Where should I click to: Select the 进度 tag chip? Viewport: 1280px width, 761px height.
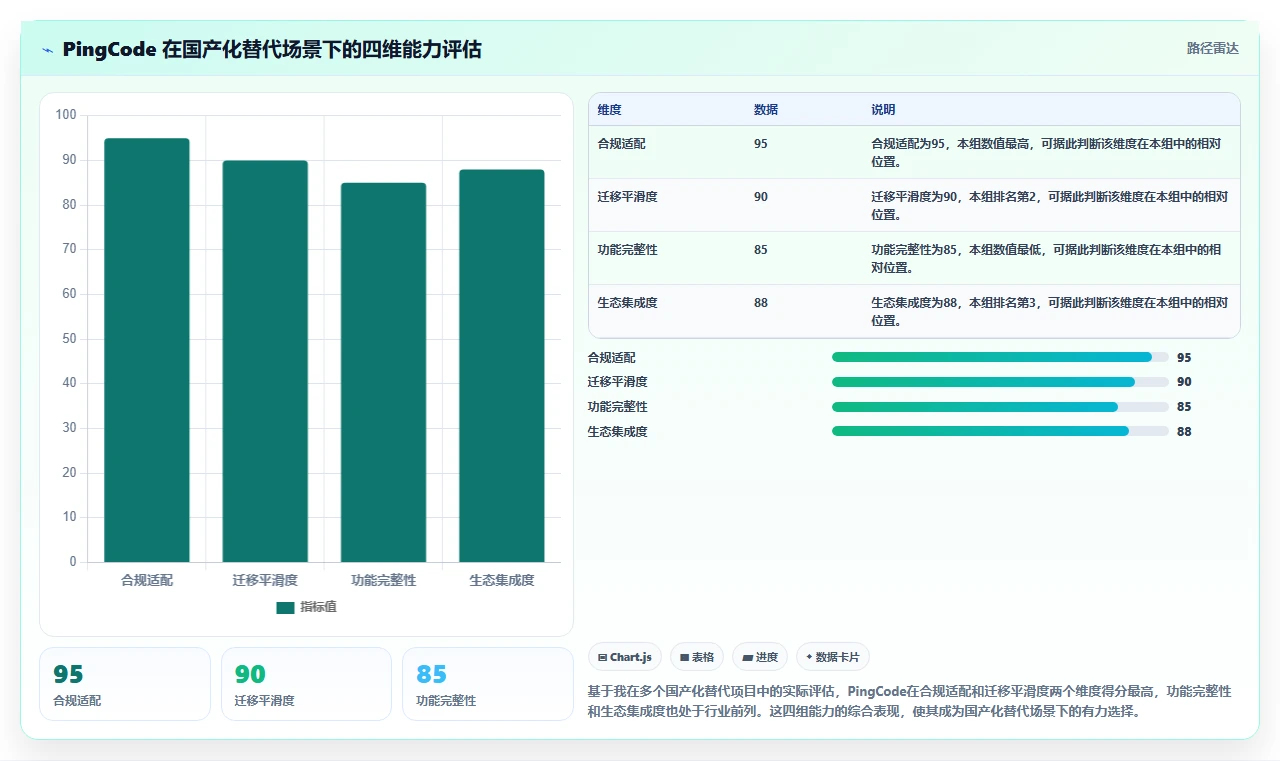[x=760, y=657]
